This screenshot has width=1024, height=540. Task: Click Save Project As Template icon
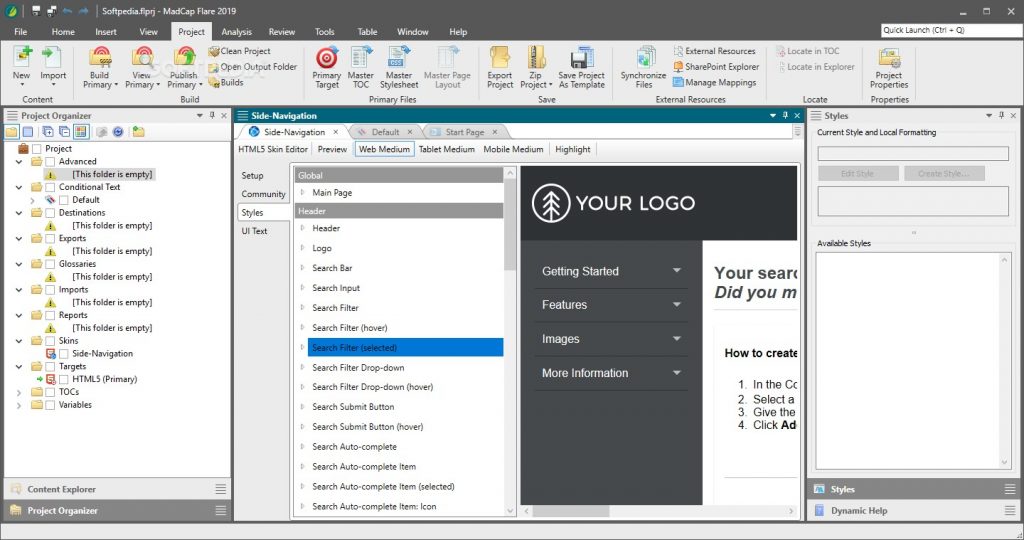click(x=581, y=58)
